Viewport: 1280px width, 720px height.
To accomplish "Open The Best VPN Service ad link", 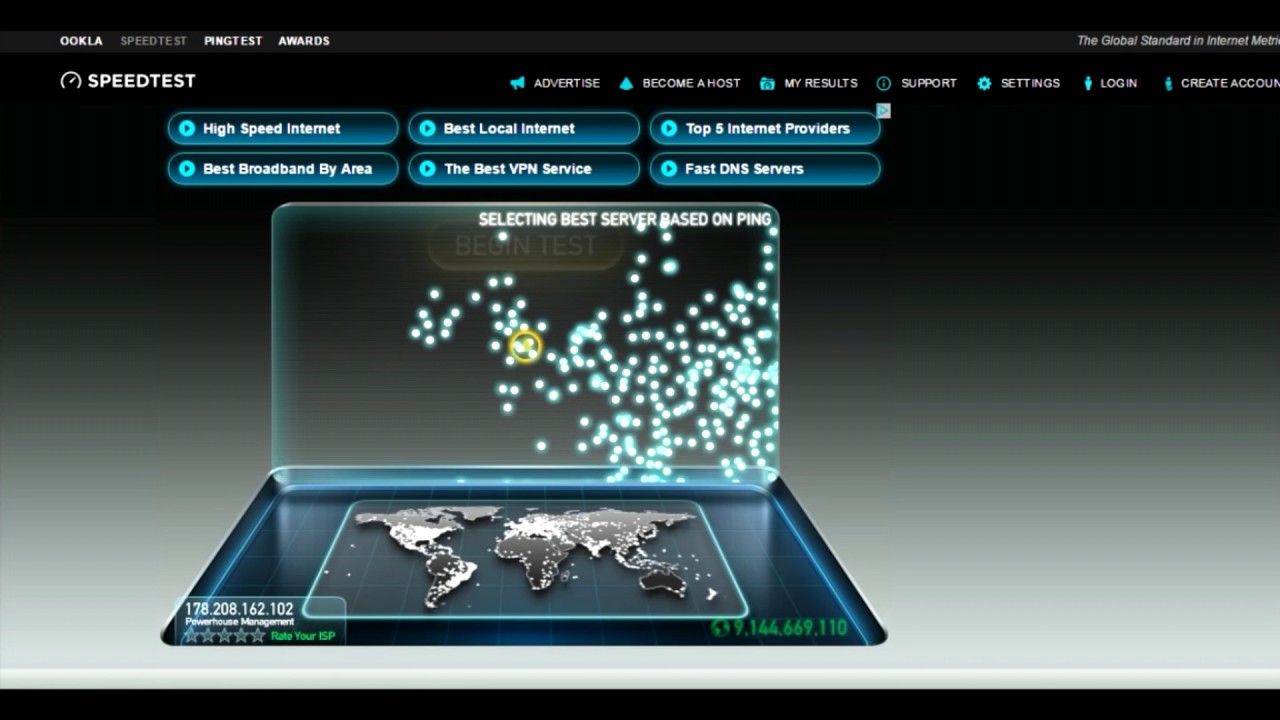I will click(x=524, y=169).
